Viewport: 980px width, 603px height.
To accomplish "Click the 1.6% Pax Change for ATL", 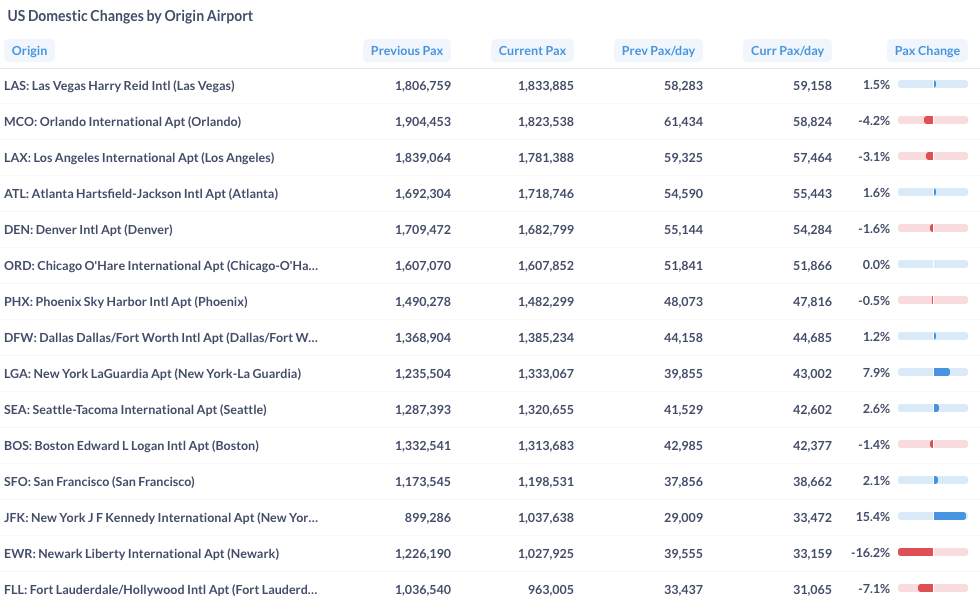I will point(876,192).
